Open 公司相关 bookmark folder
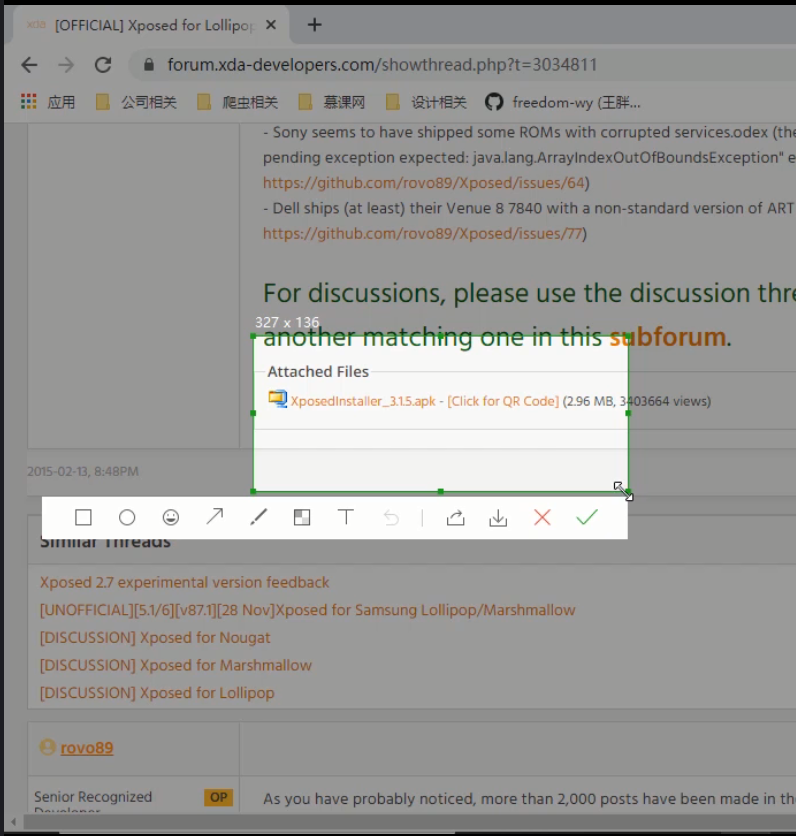This screenshot has width=796, height=836. click(136, 102)
